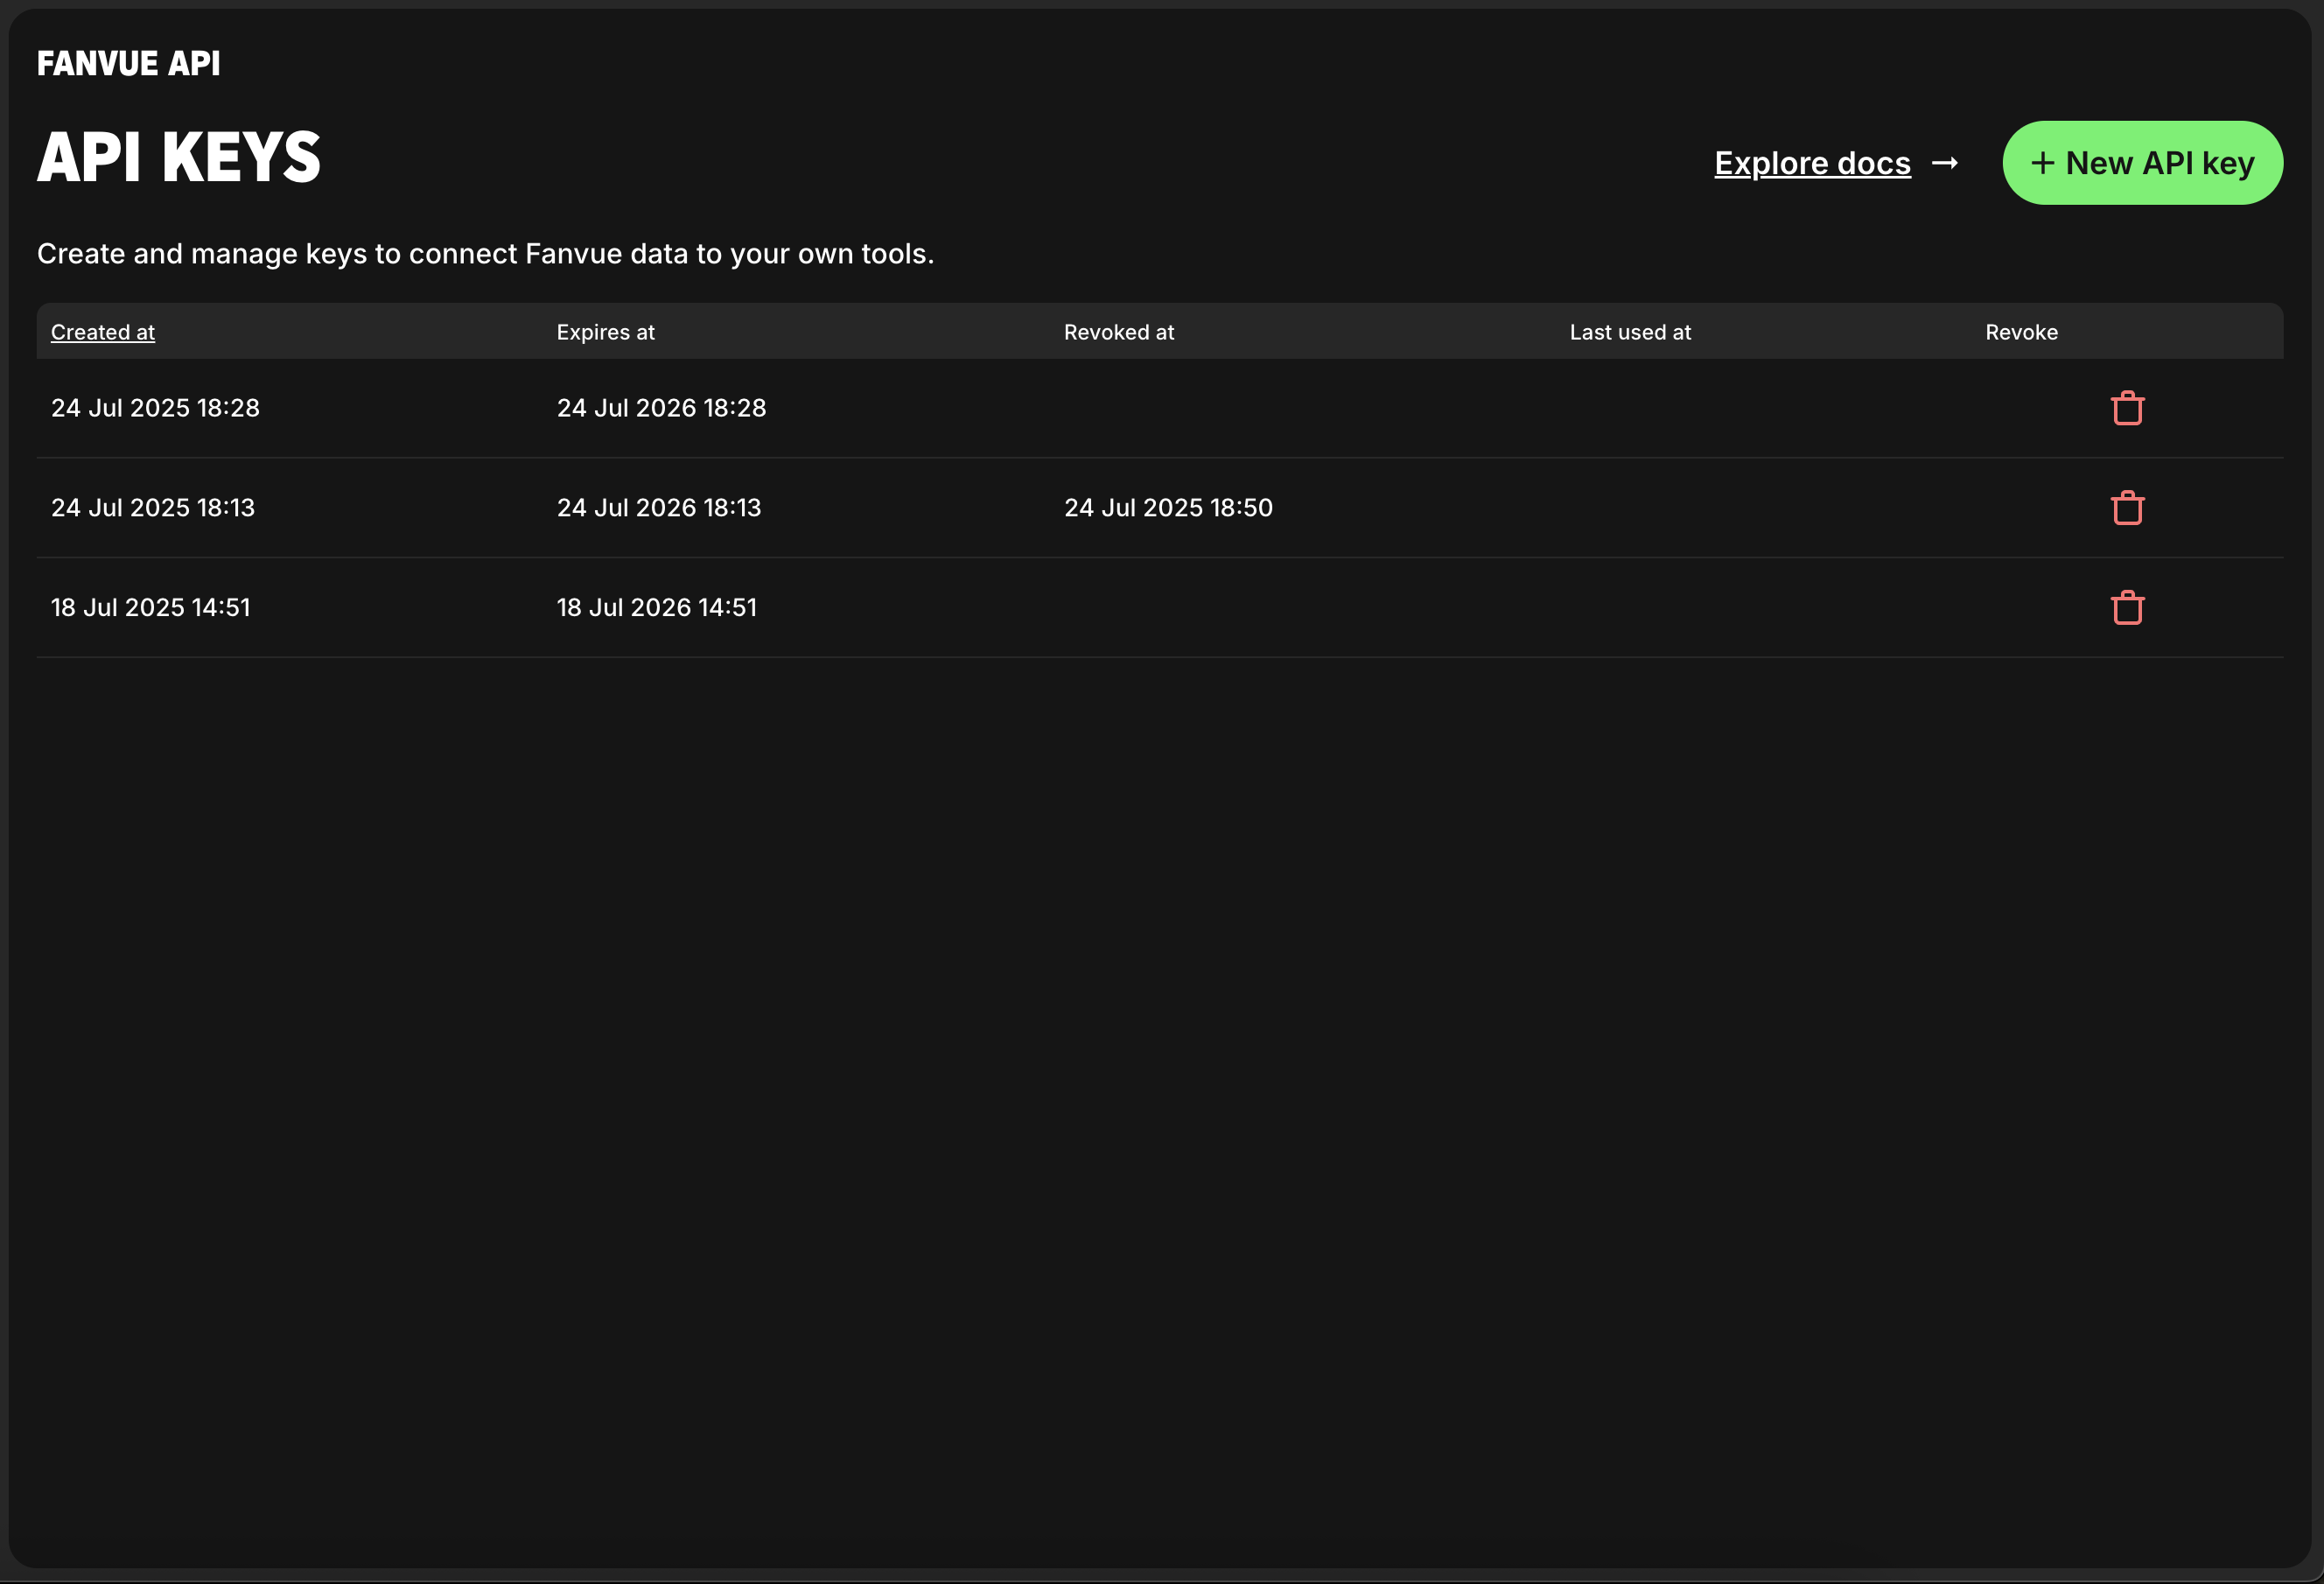The width and height of the screenshot is (2324, 1584).
Task: Click the API KEYS page heading
Action: pyautogui.click(x=179, y=157)
